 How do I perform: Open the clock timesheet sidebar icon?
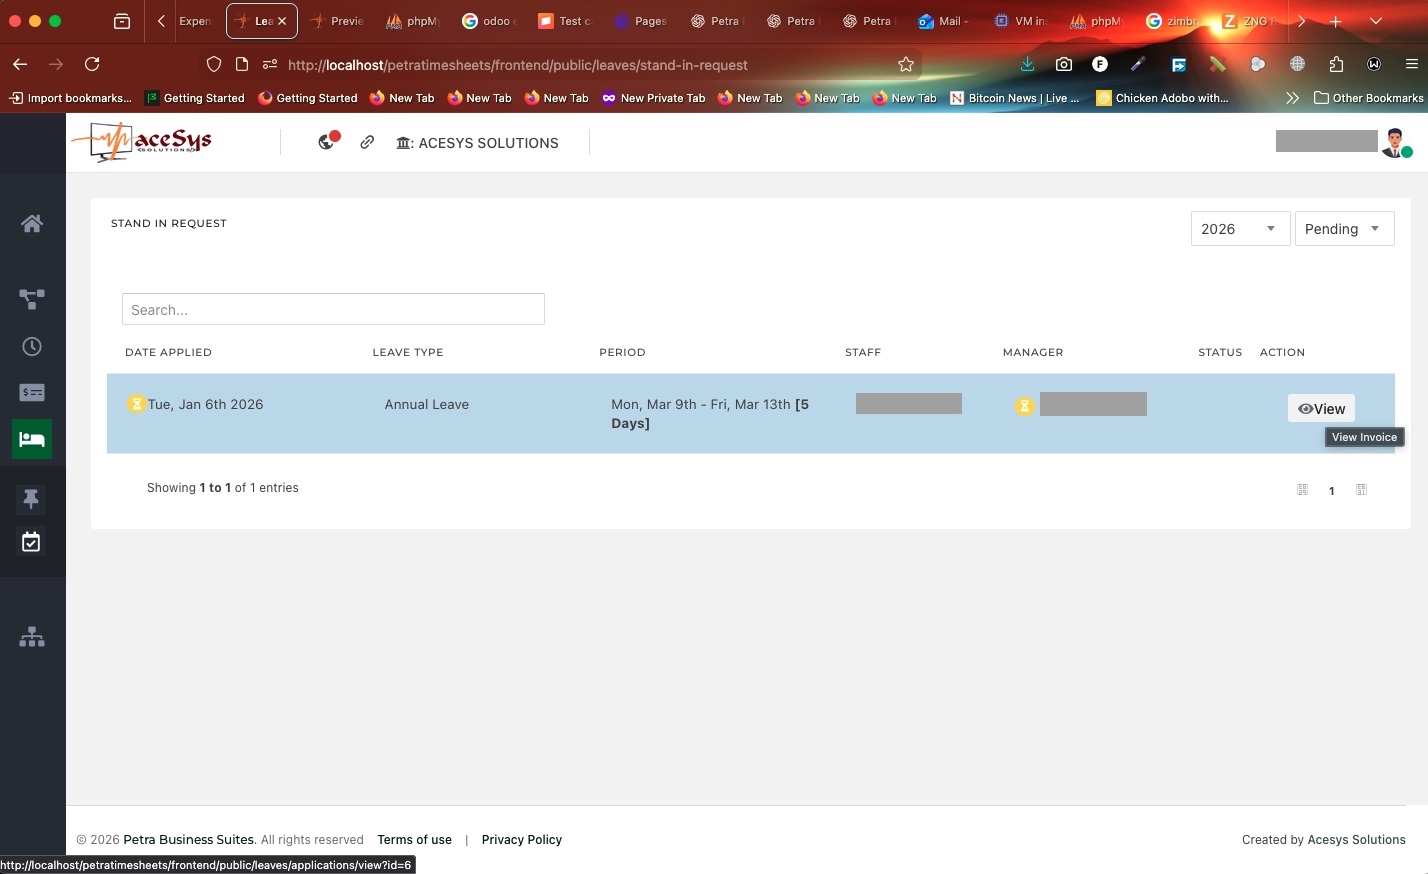[32, 346]
